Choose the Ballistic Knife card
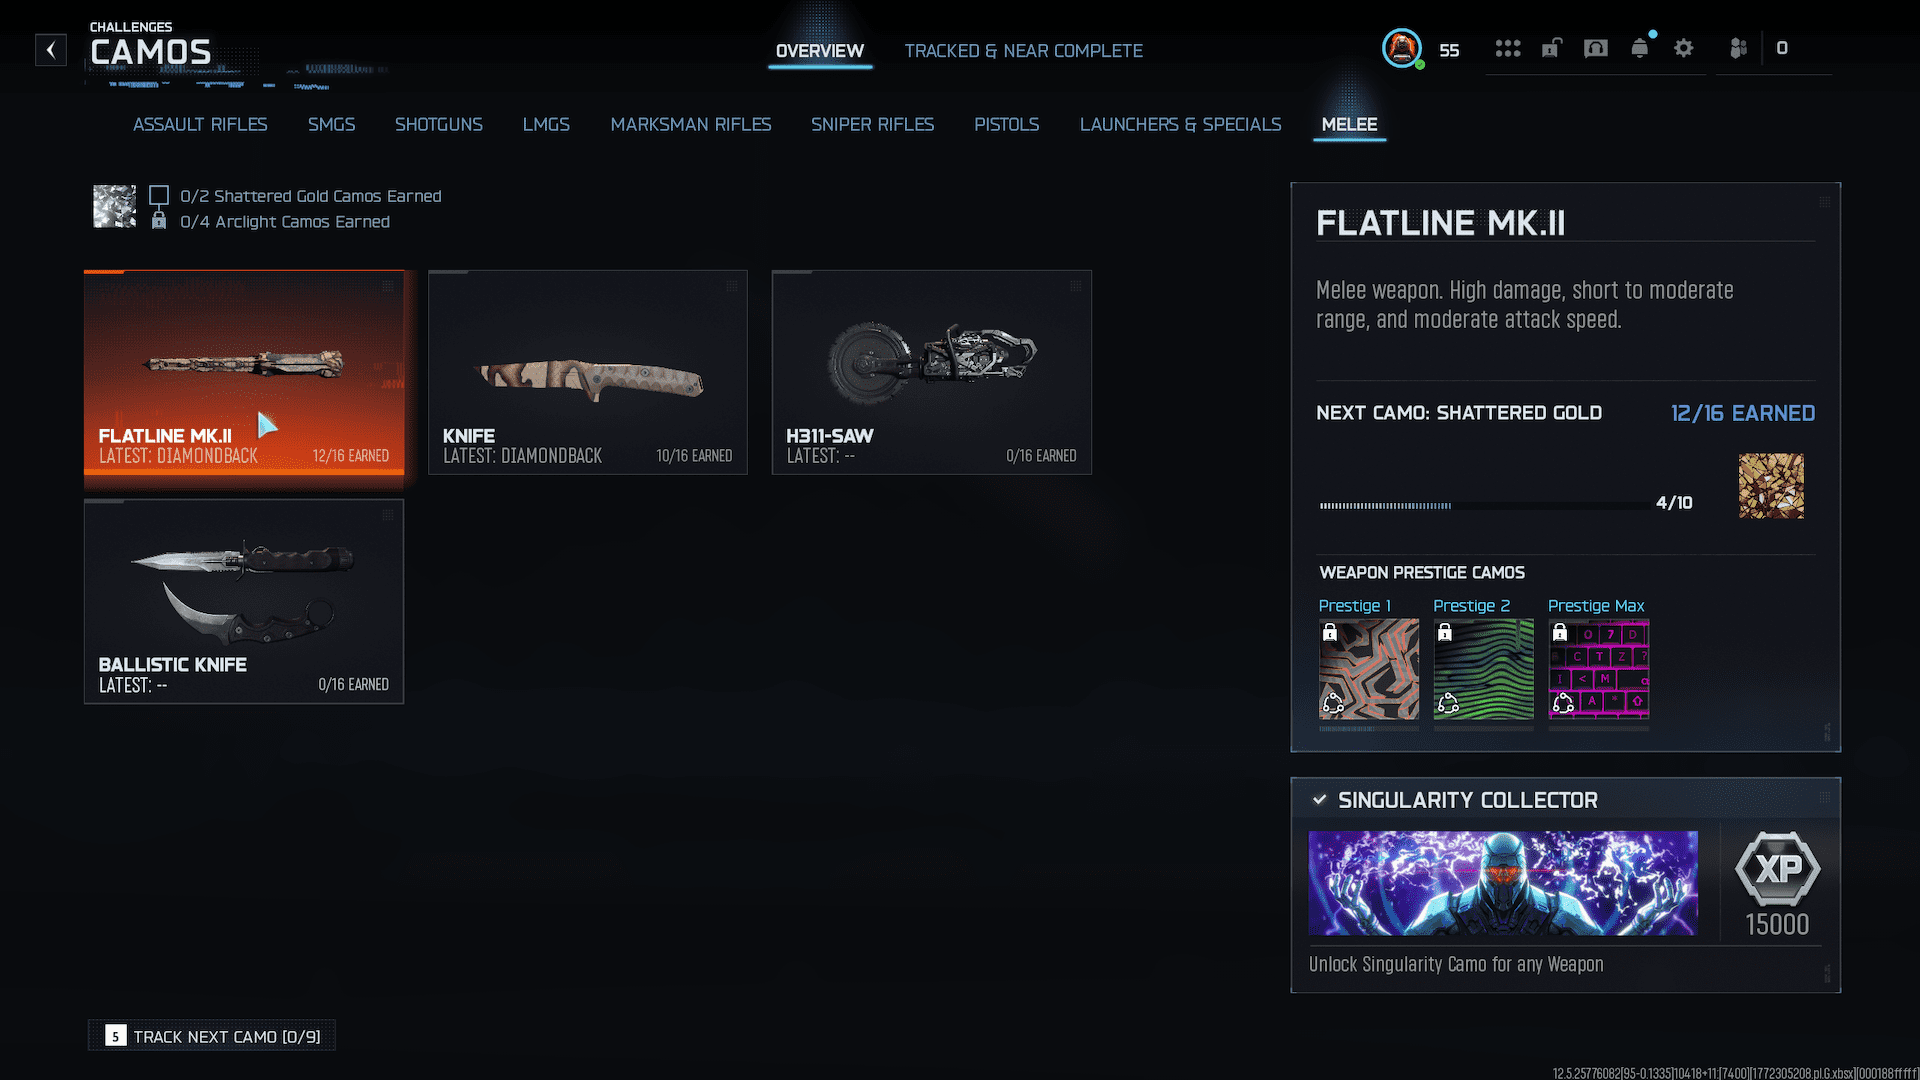 244,601
